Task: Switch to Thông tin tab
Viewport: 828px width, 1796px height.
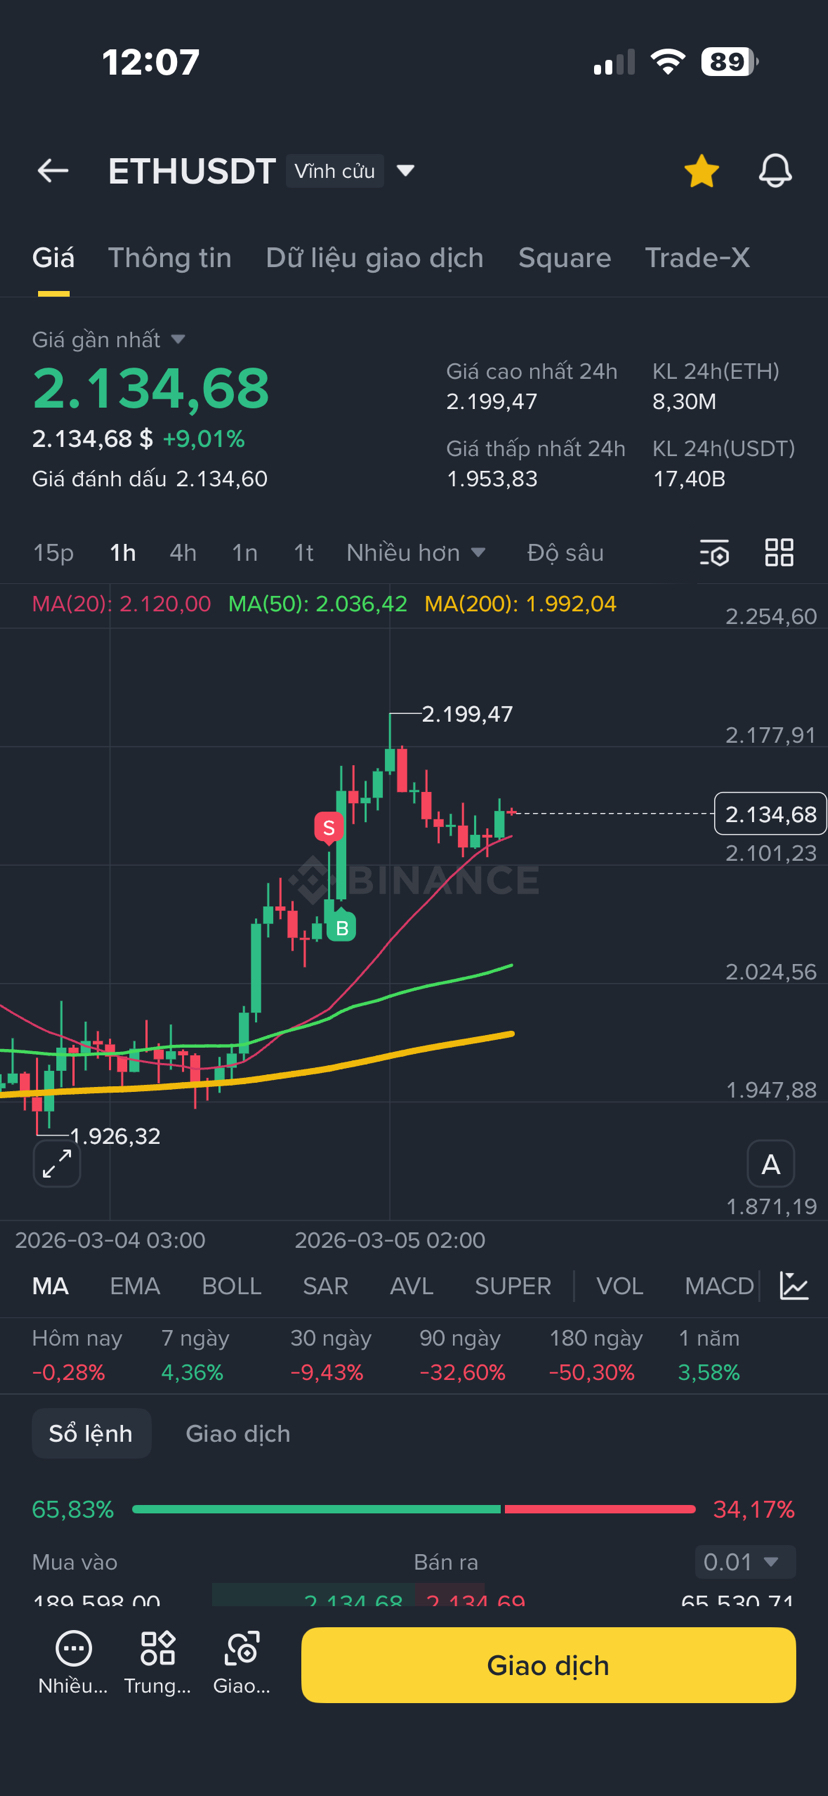Action: [170, 258]
